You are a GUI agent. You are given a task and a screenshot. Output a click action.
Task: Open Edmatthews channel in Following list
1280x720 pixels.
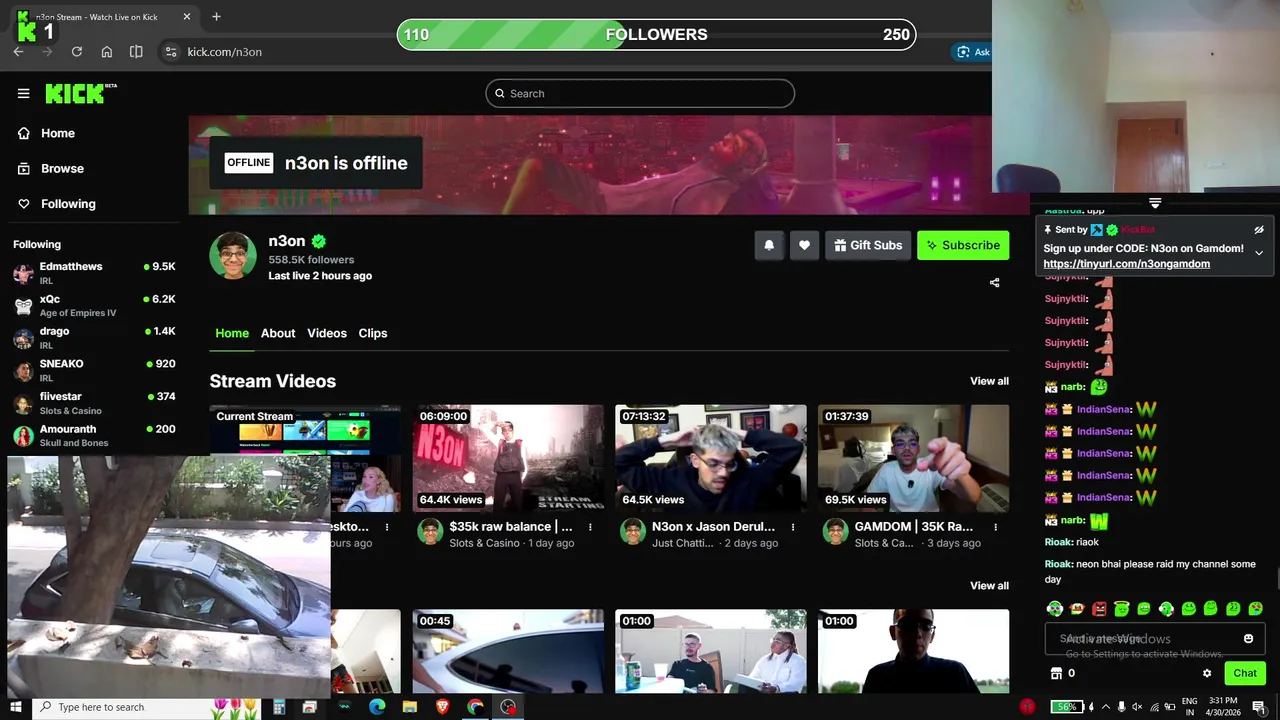tap(94, 273)
